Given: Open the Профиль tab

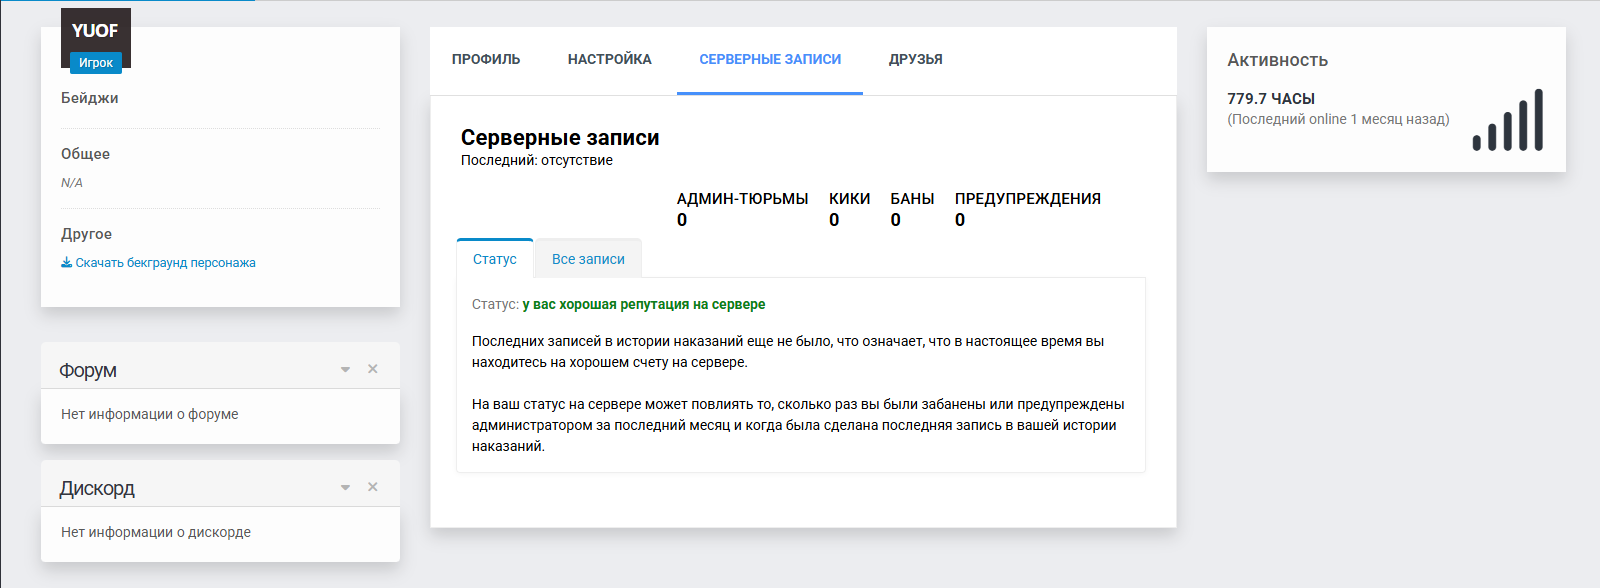Looking at the screenshot, I should coord(486,60).
